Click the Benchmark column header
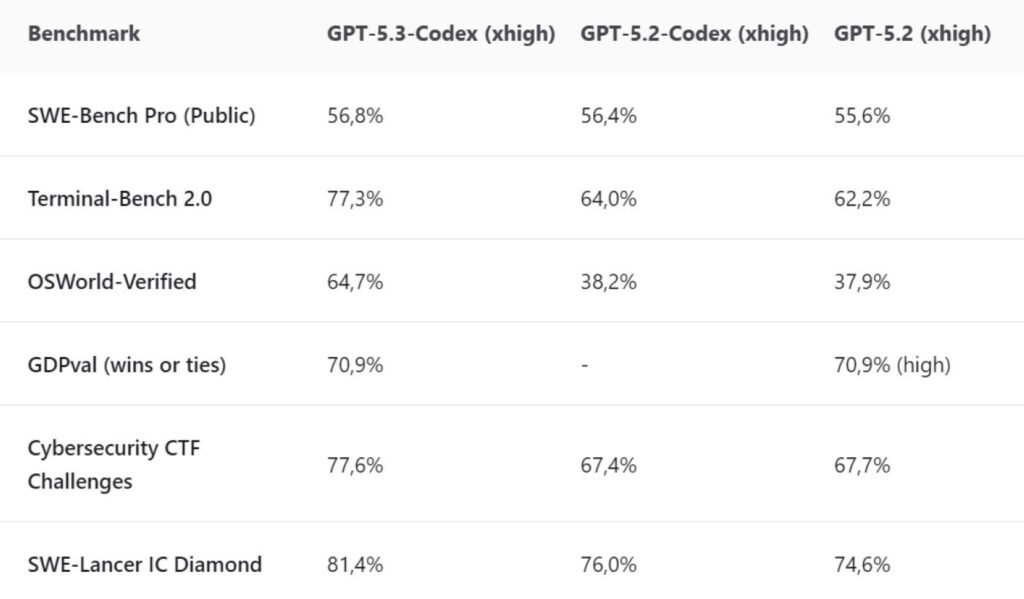The image size is (1024, 599). [x=84, y=34]
